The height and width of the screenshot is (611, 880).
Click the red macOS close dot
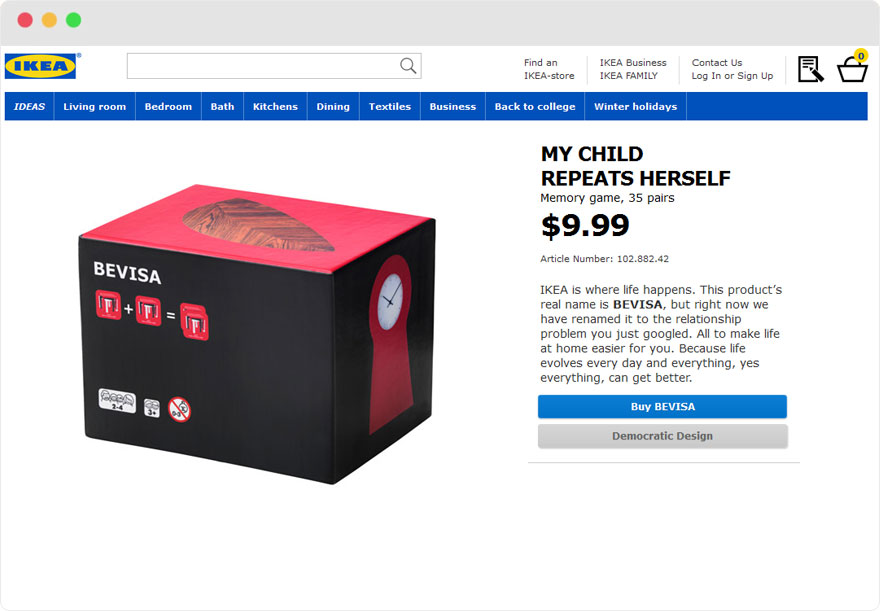click(x=25, y=20)
